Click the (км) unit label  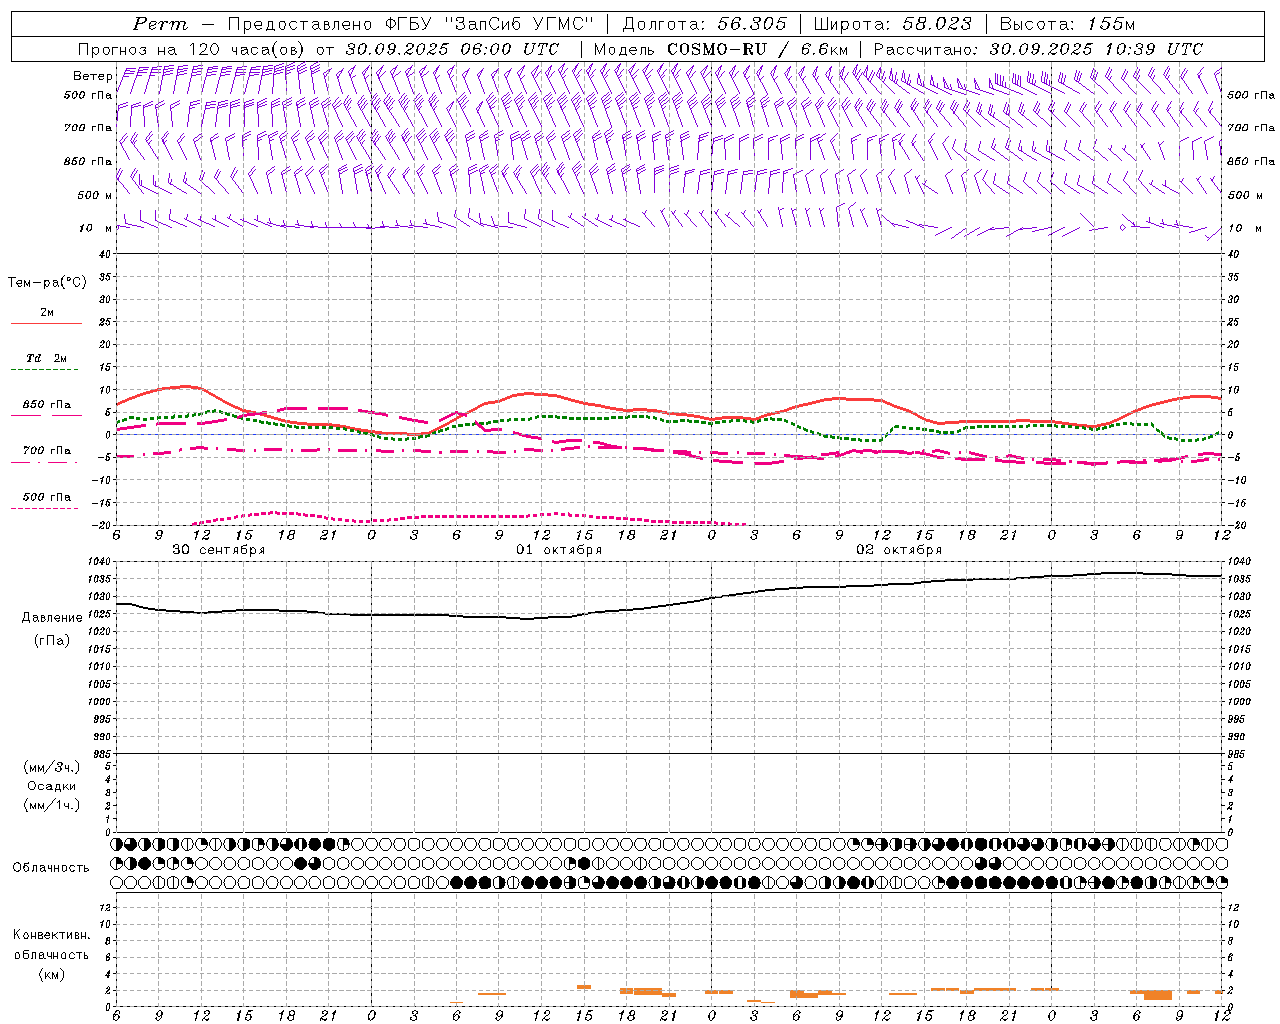[52, 974]
